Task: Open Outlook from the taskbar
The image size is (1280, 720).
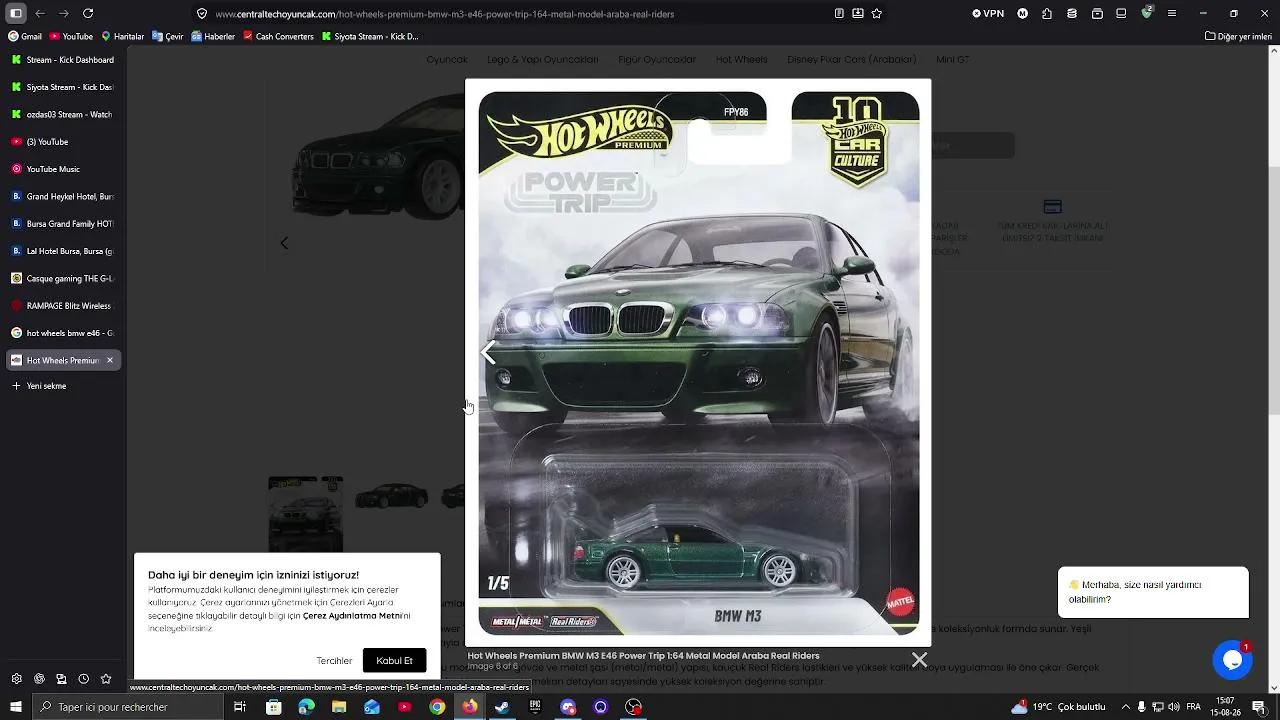Action: pos(372,707)
